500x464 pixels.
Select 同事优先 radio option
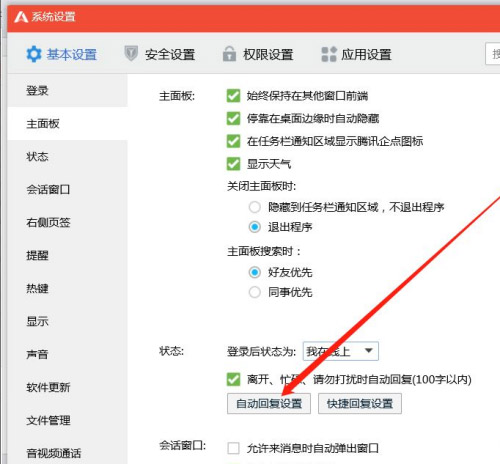pos(255,292)
